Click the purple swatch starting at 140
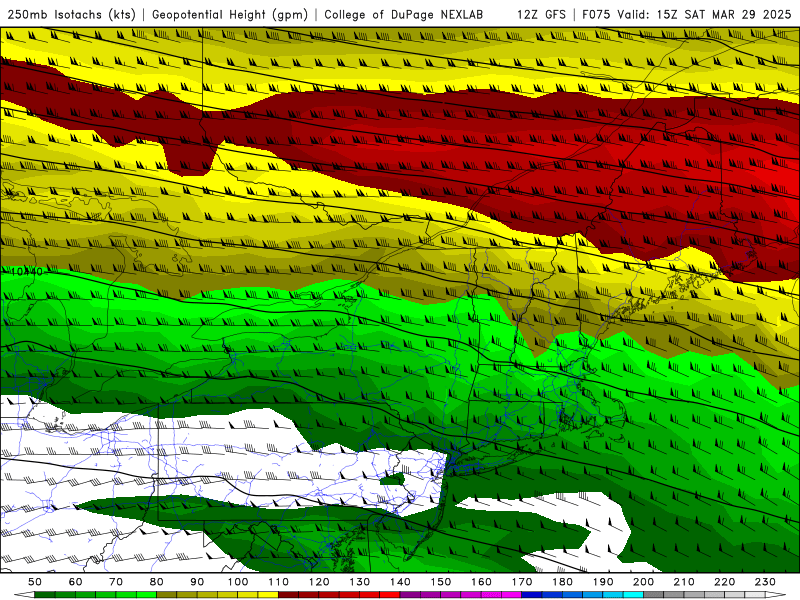Screen dimensions: 800x600 point(410,595)
